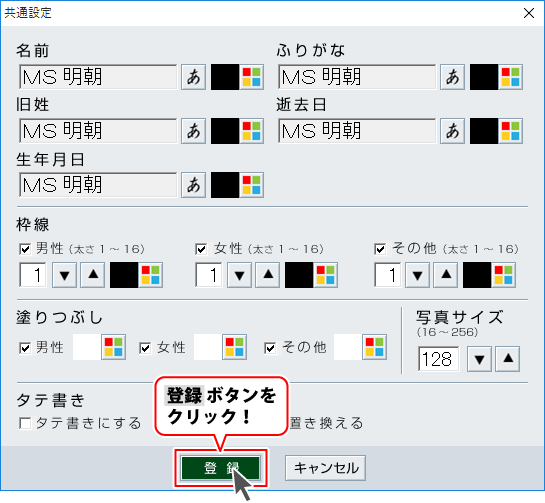Open color palette icon for 生年月日 text

coord(251,185)
